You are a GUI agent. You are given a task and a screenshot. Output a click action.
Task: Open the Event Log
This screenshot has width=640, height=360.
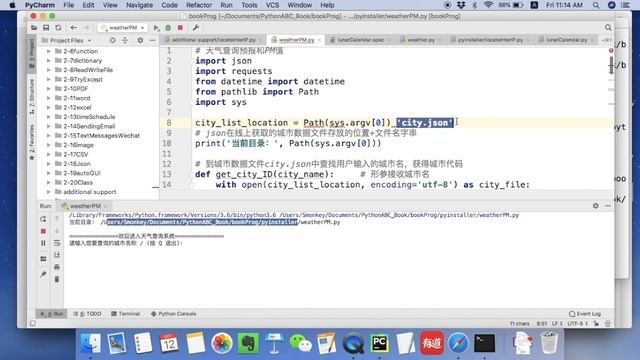(x=585, y=314)
